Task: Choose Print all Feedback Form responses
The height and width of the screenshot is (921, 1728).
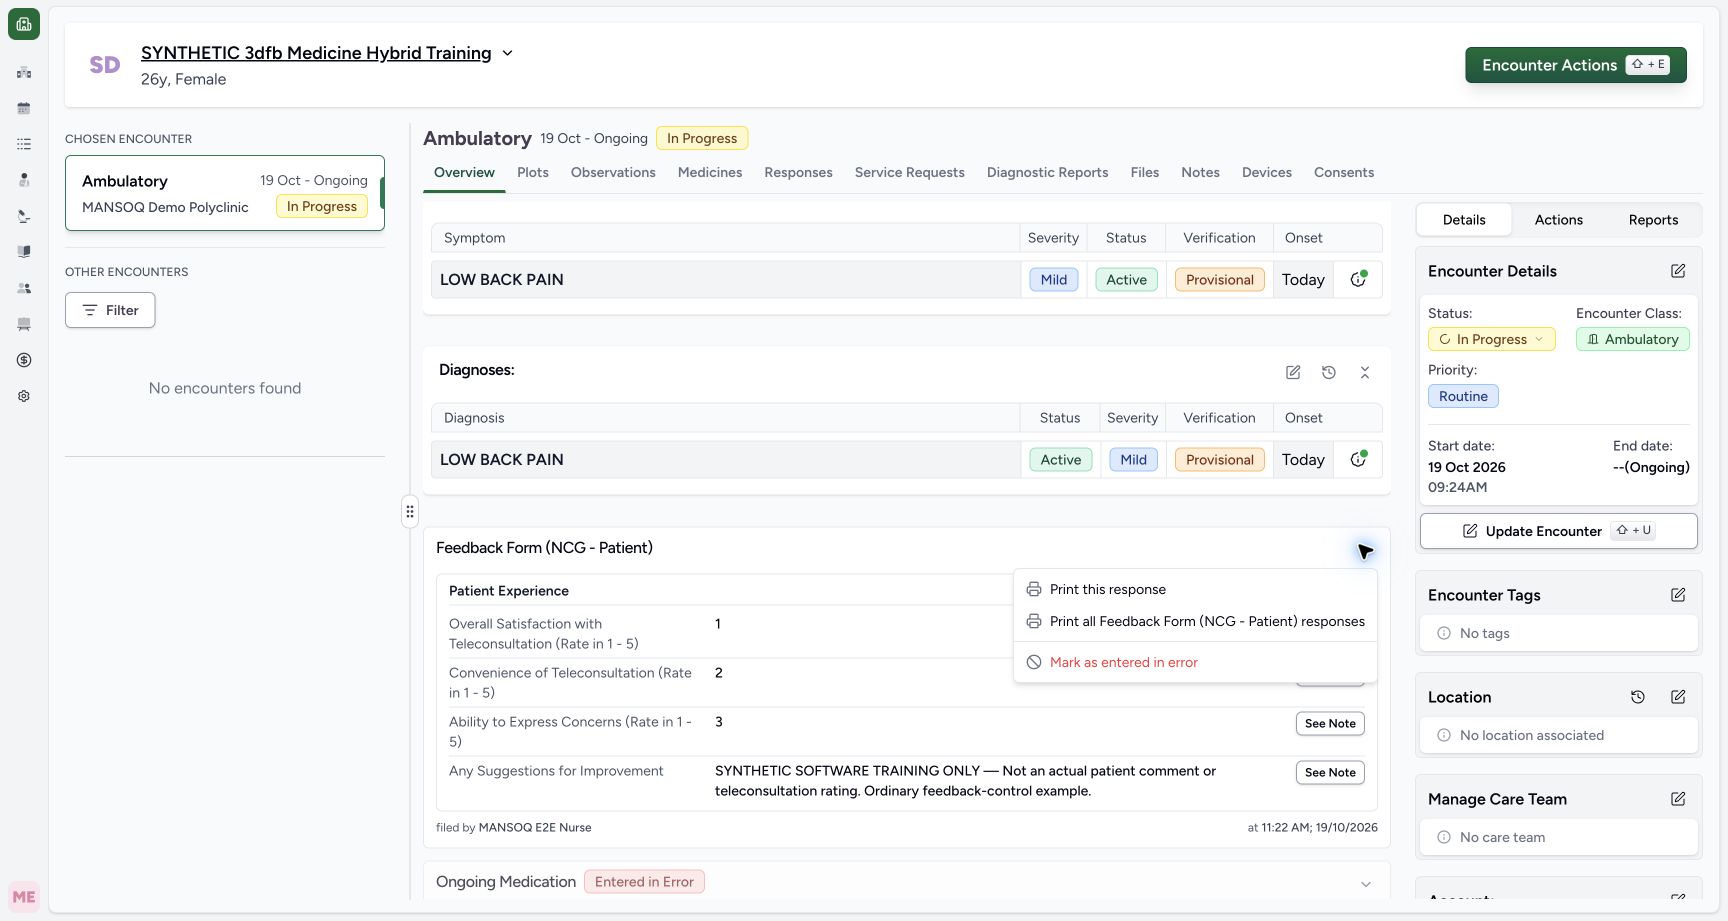Action: (1195, 621)
